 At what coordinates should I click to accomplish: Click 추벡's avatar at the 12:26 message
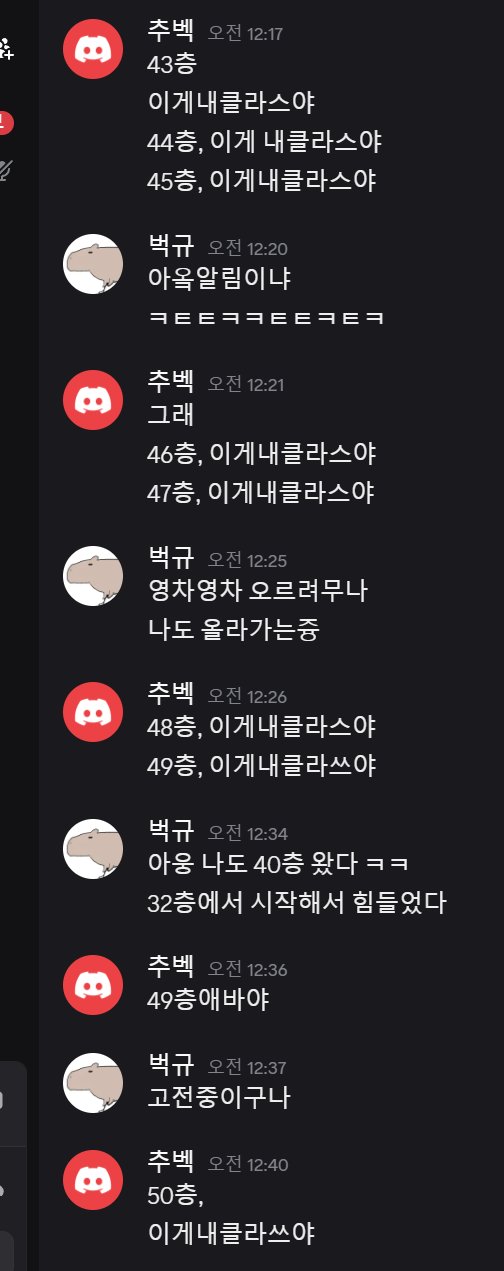(93, 711)
